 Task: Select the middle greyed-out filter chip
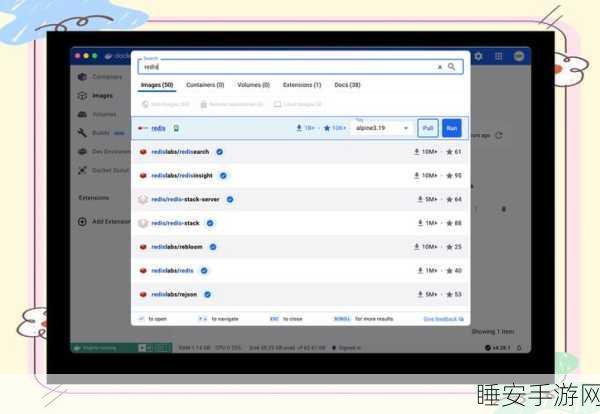[x=232, y=104]
